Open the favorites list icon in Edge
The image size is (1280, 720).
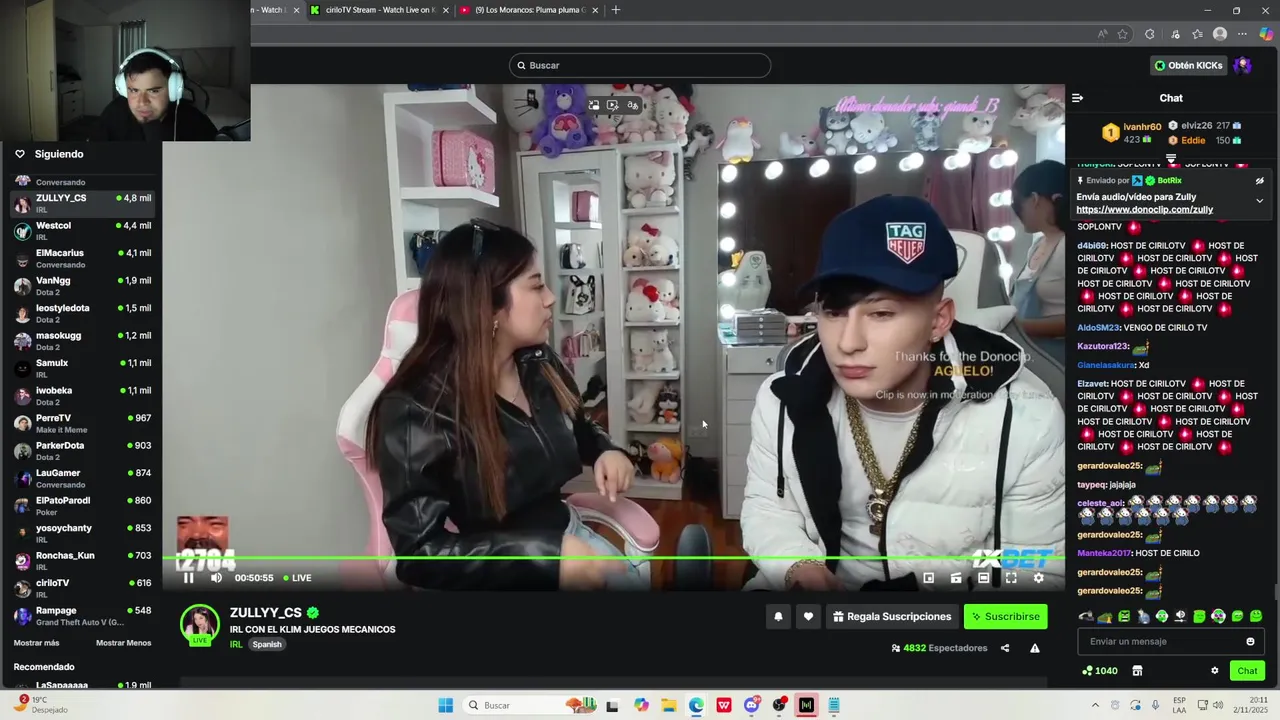[x=1197, y=34]
